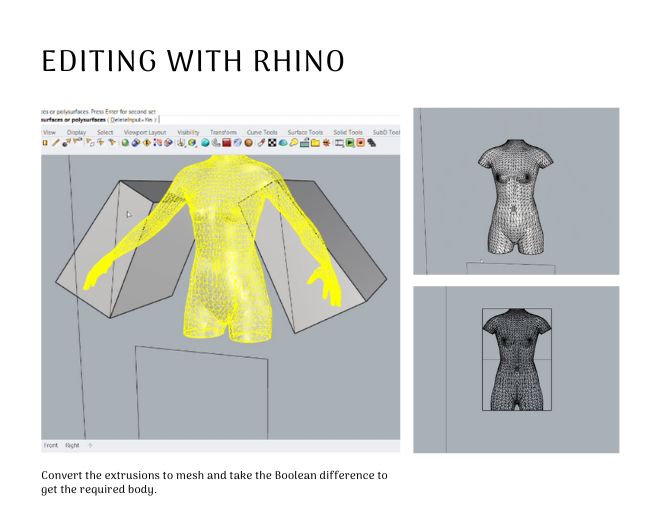Click the black and white checker icon
This screenshot has width=660, height=528.
[x=272, y=143]
